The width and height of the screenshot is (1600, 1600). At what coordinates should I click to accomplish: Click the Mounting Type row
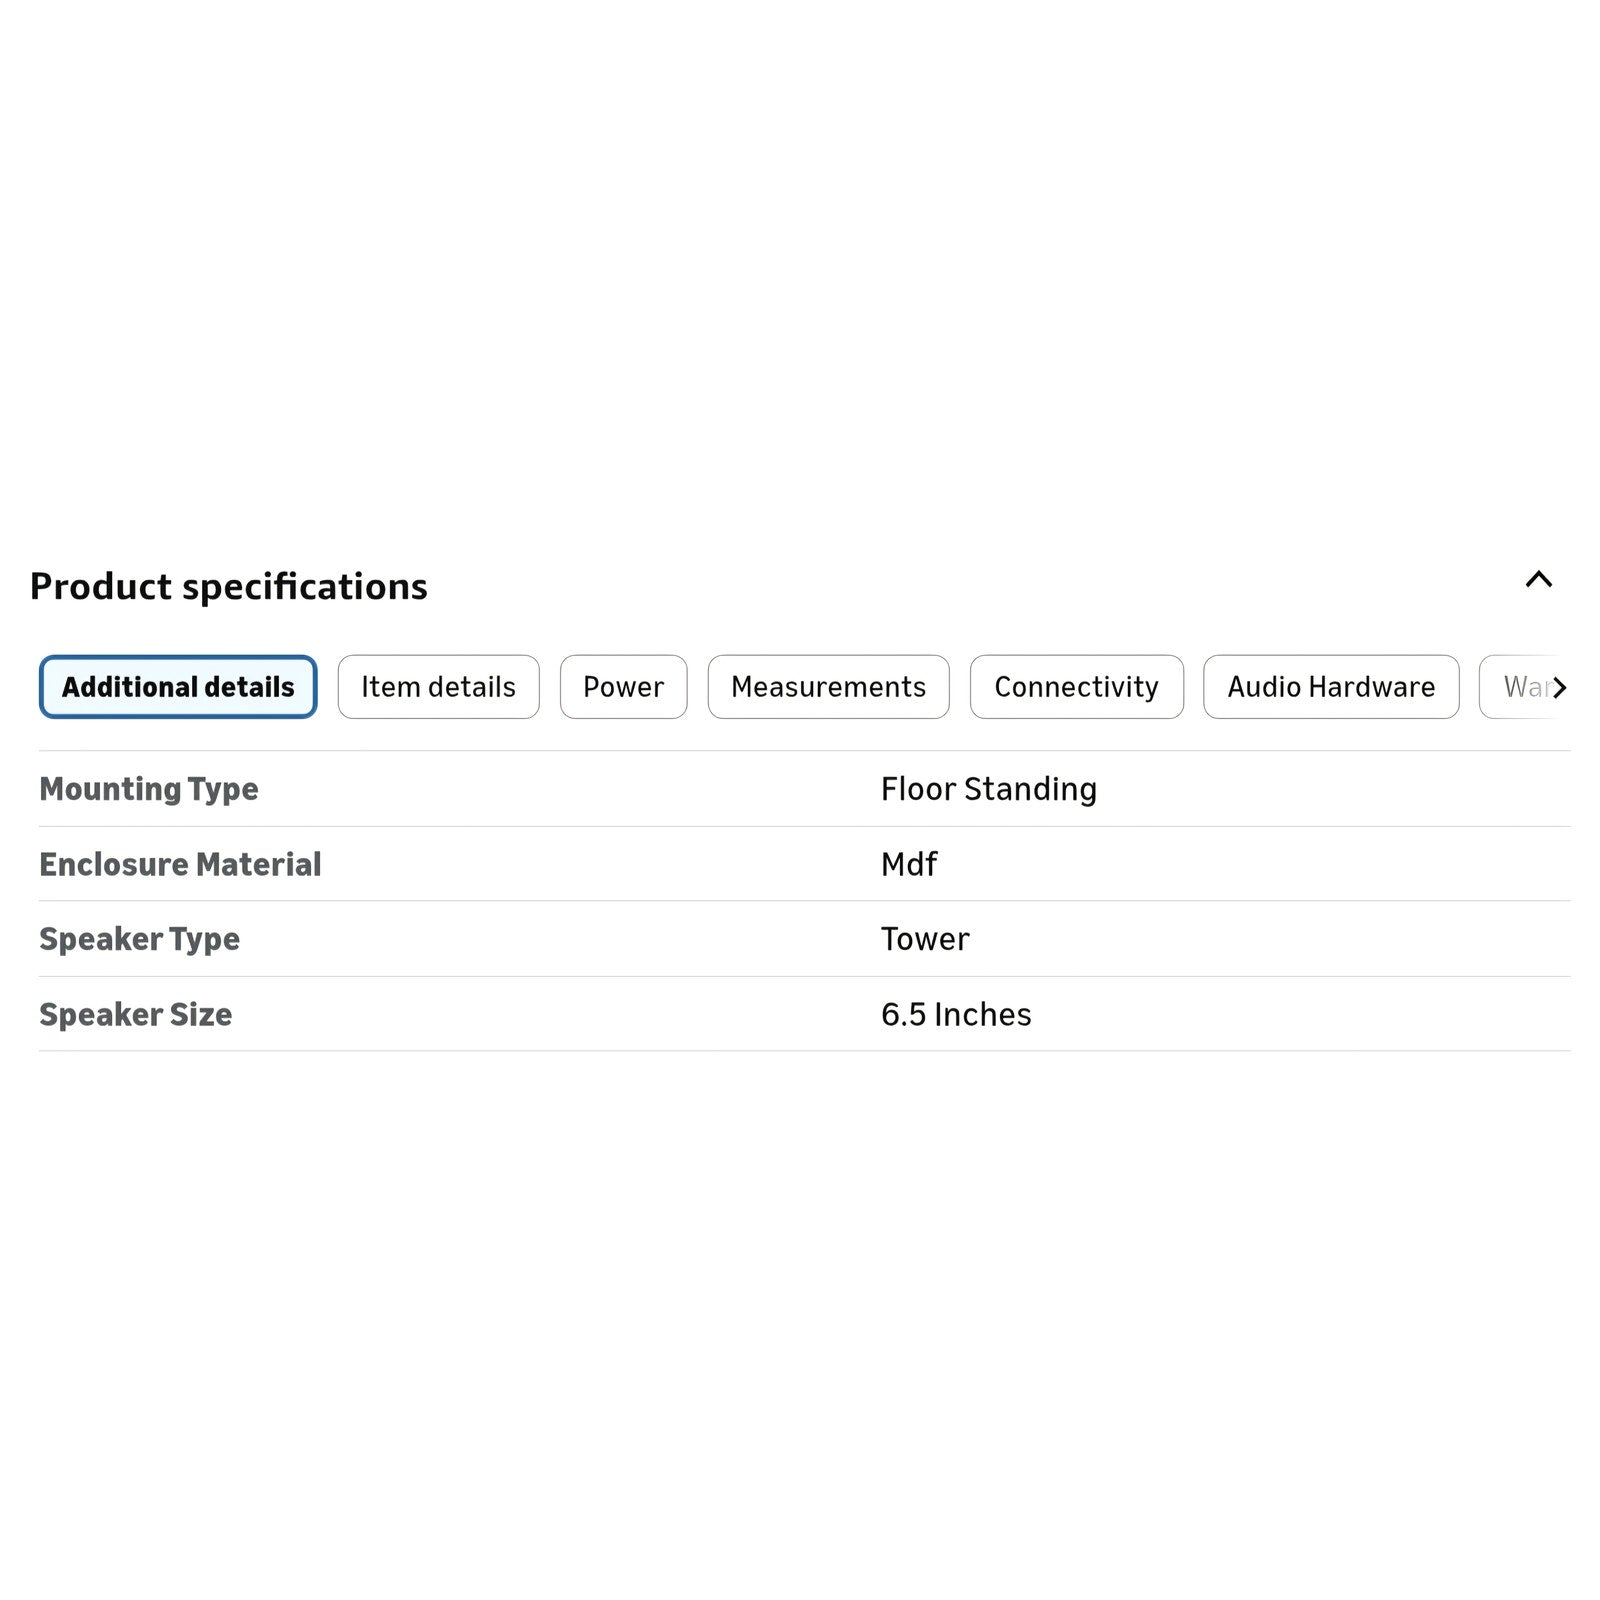804,789
